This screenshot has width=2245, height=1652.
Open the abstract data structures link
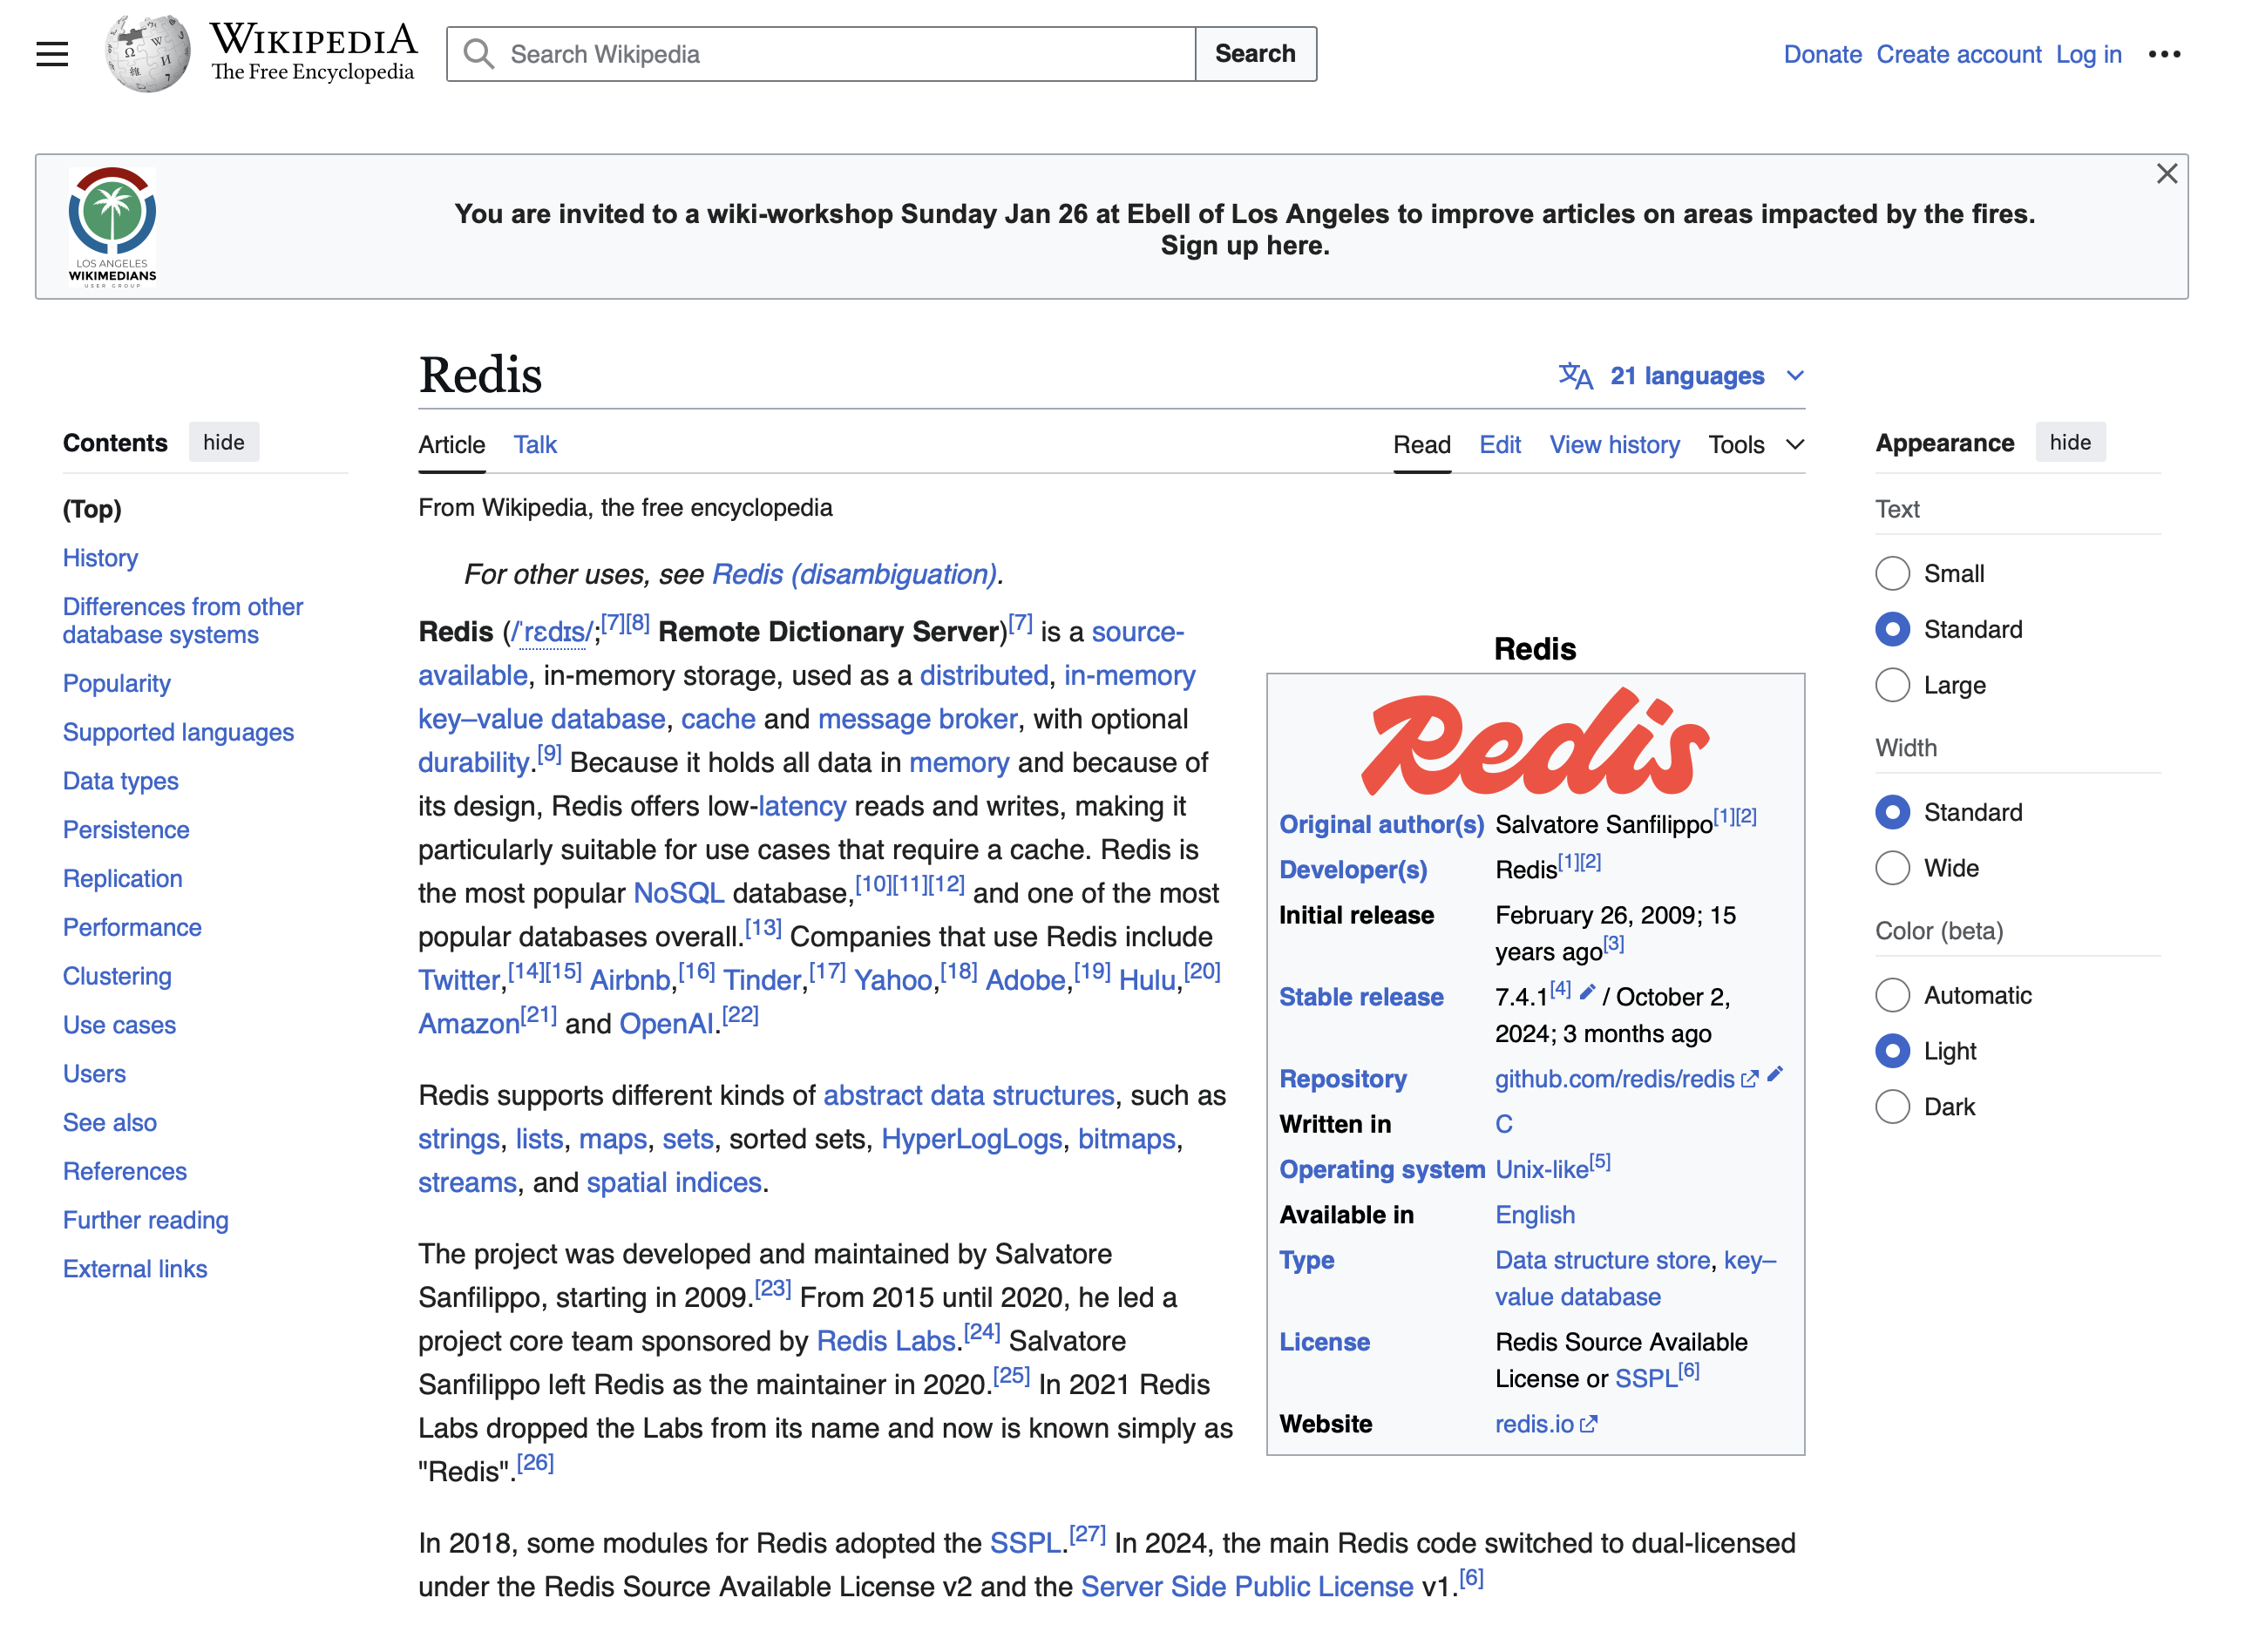(x=967, y=1096)
